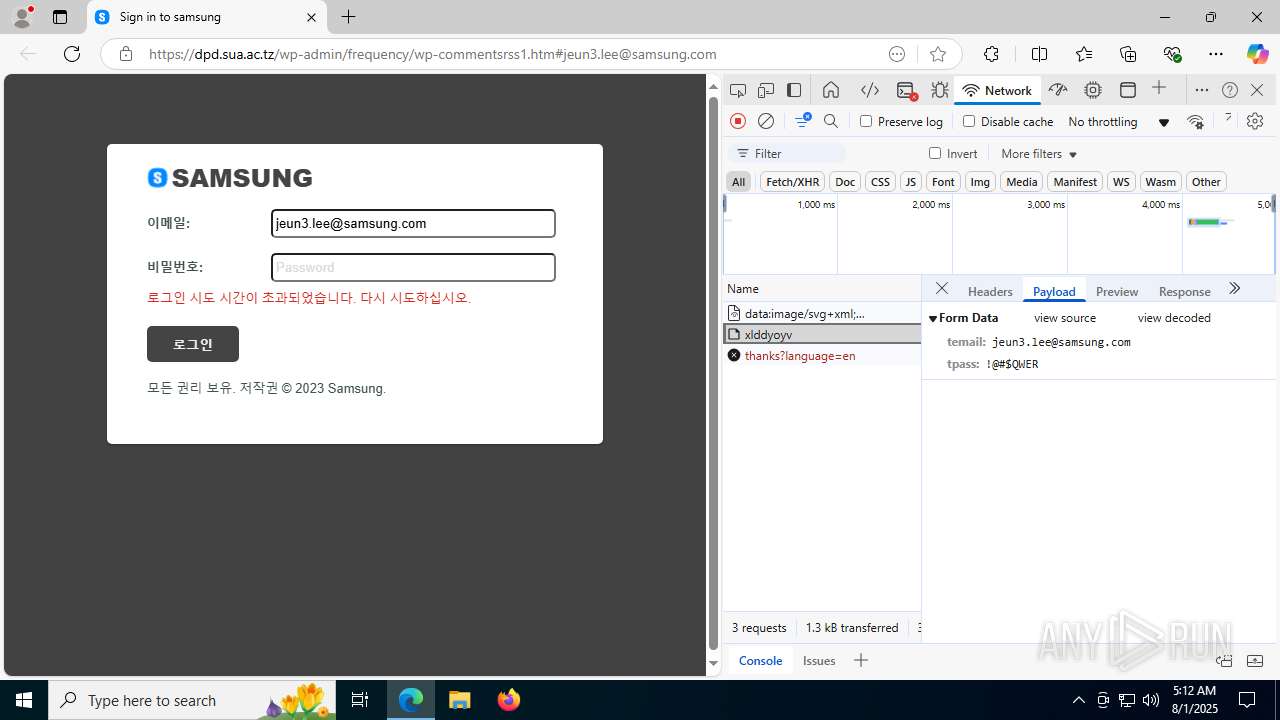Open split screen view icon
This screenshot has width=1280, height=720.
[x=1040, y=54]
